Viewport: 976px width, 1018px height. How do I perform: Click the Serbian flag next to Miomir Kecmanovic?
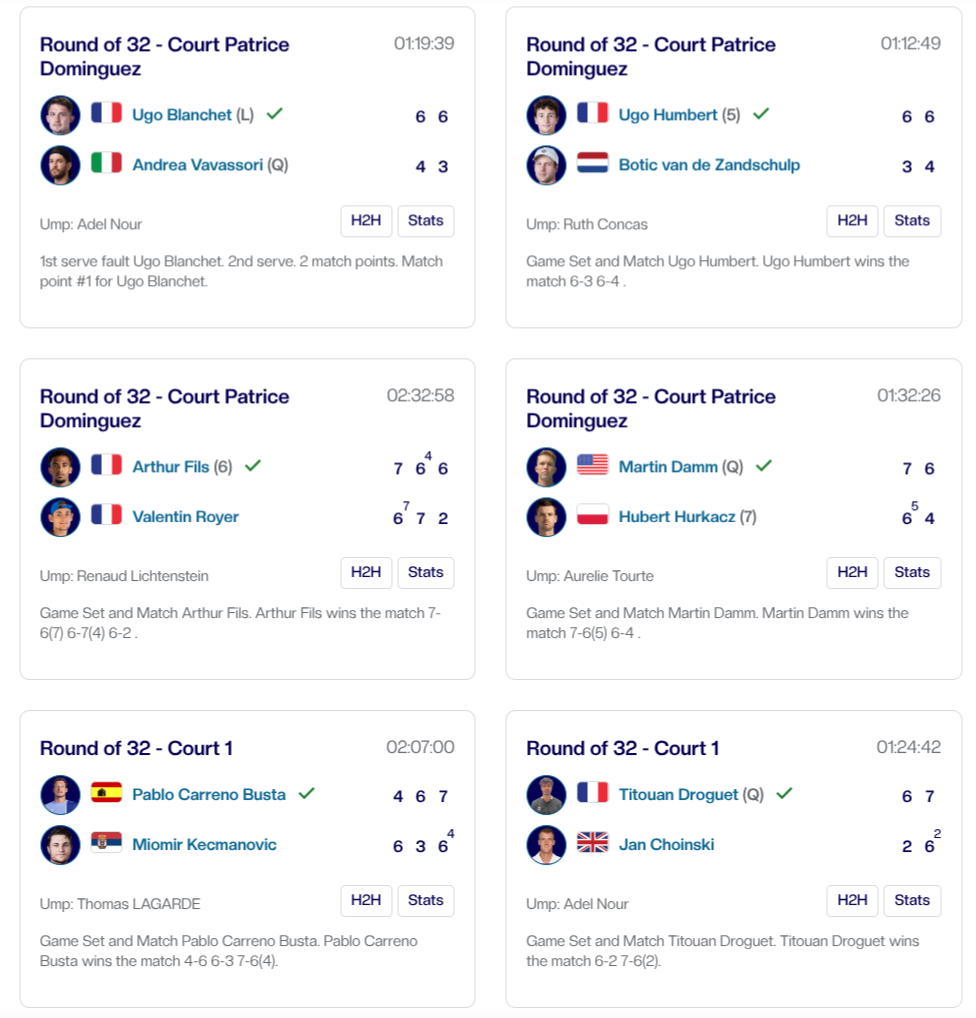pyautogui.click(x=107, y=844)
